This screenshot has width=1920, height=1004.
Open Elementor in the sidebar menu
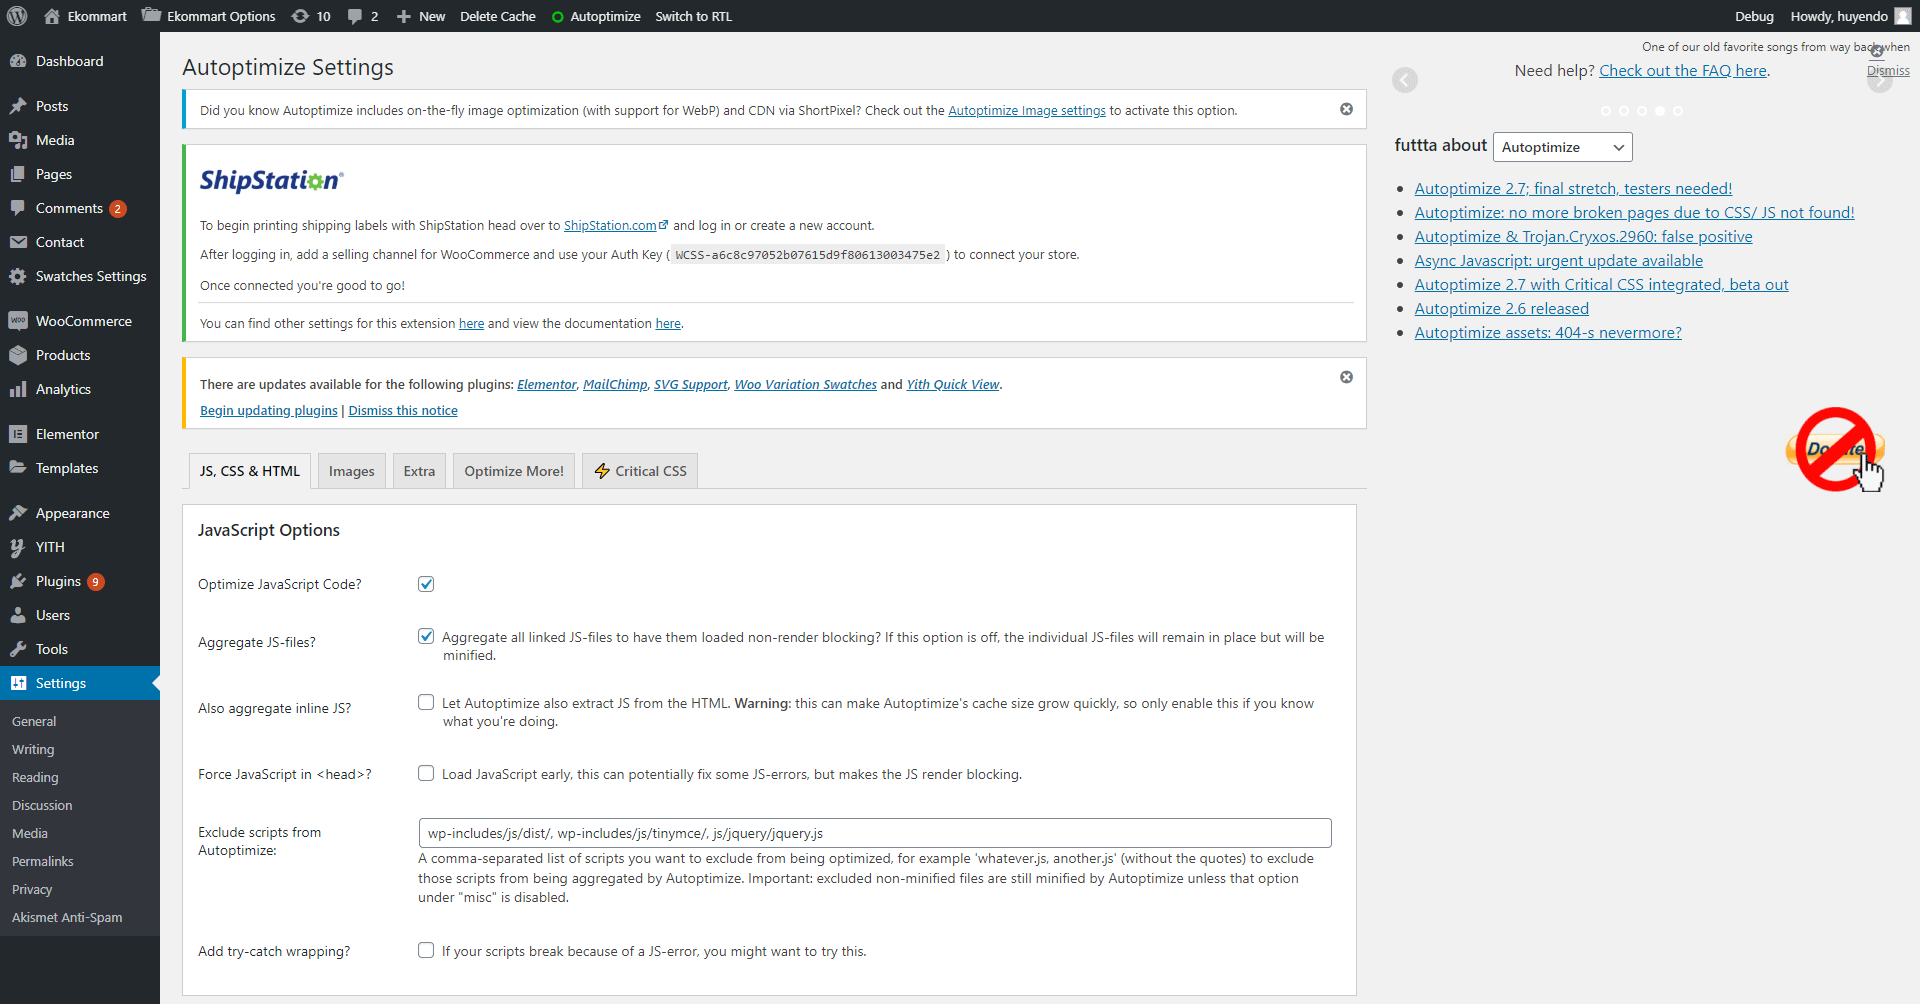67,434
